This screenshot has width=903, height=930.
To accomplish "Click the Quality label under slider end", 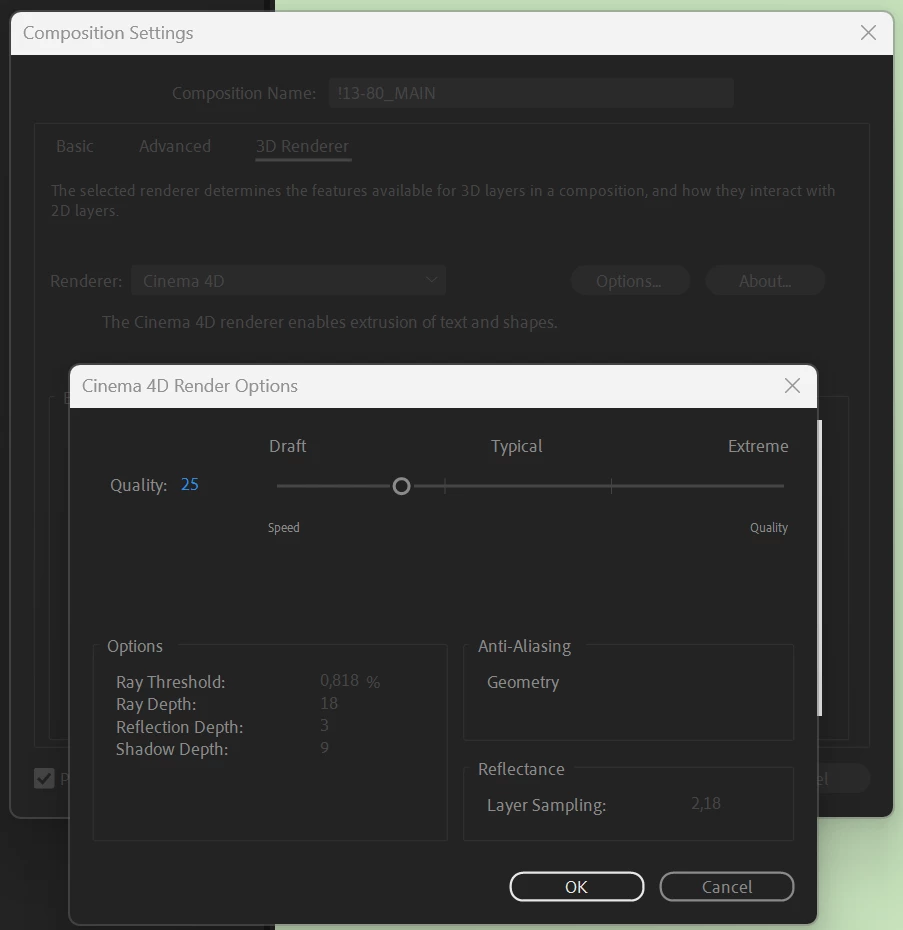I will click(x=769, y=528).
